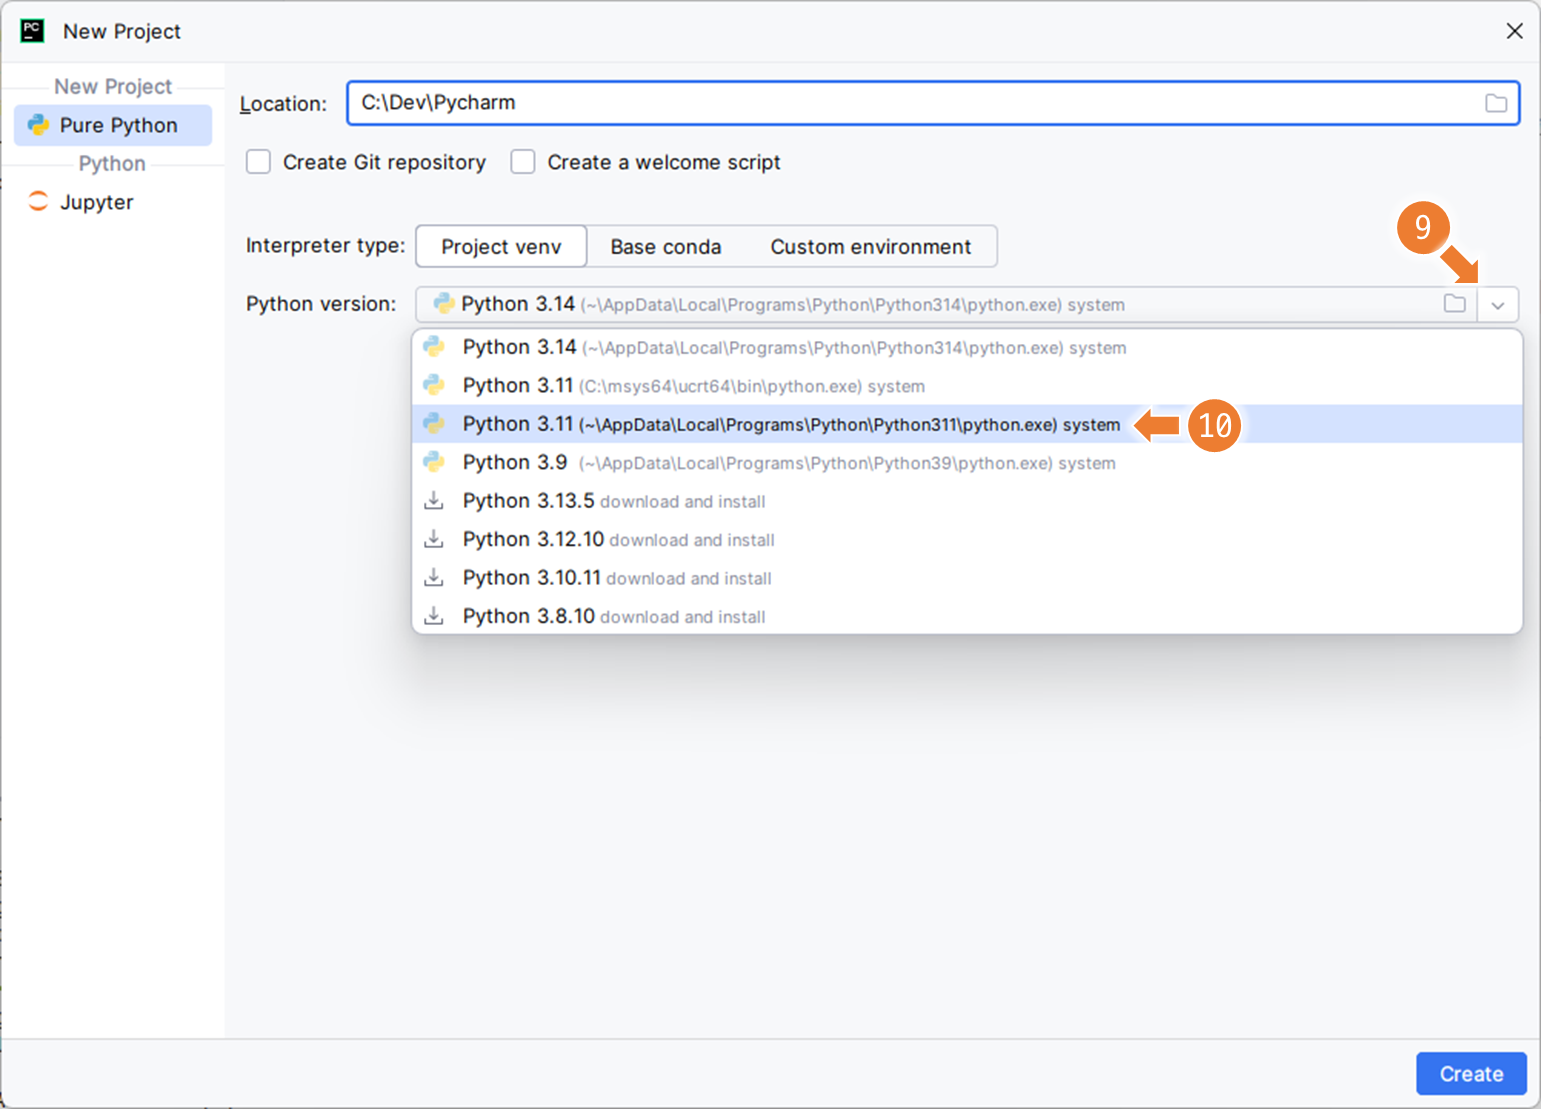Select Jupyter project type
The width and height of the screenshot is (1541, 1109).
(x=113, y=202)
